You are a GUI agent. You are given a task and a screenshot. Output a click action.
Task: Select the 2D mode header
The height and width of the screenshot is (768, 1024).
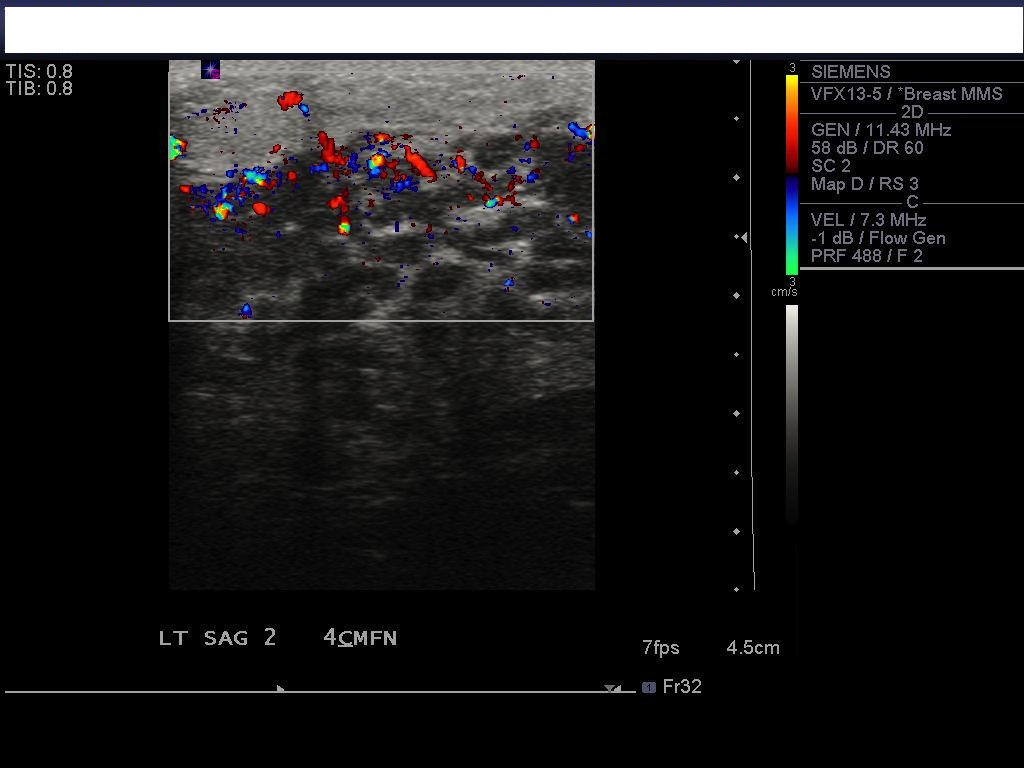[x=911, y=112]
